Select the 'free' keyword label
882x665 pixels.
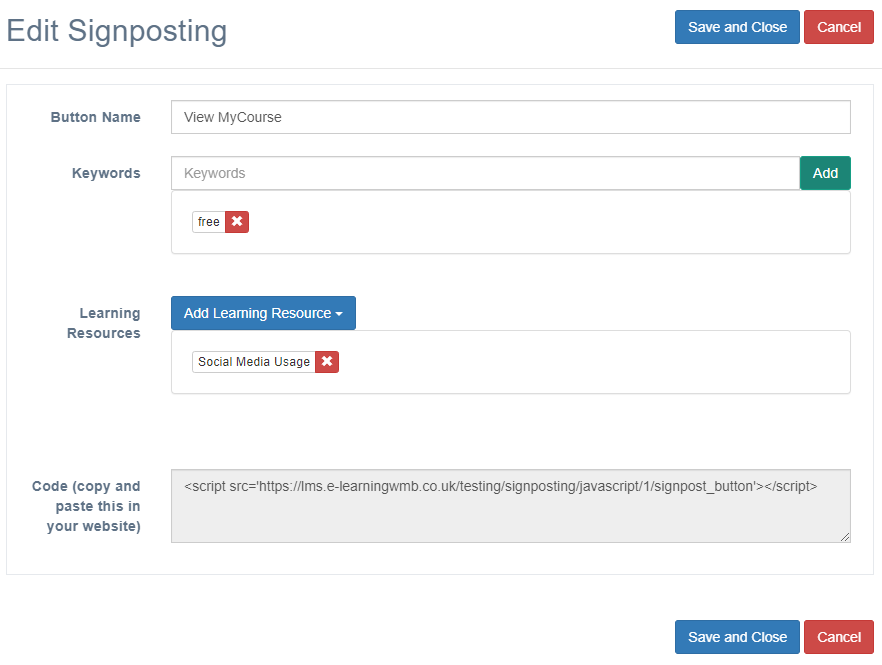point(209,222)
